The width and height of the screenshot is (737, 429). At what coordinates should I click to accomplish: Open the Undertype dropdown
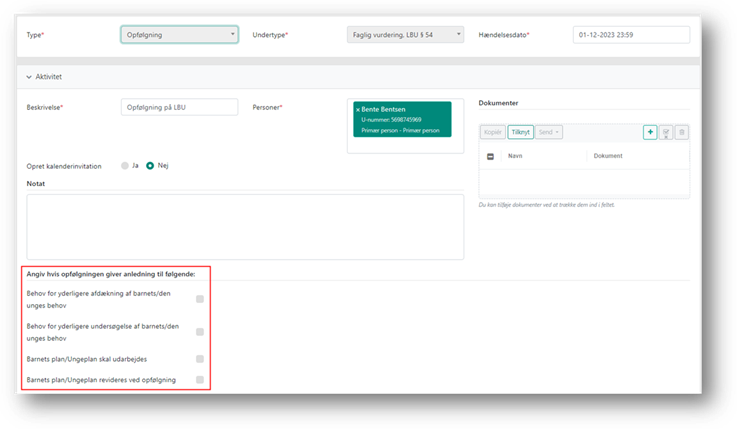point(406,35)
